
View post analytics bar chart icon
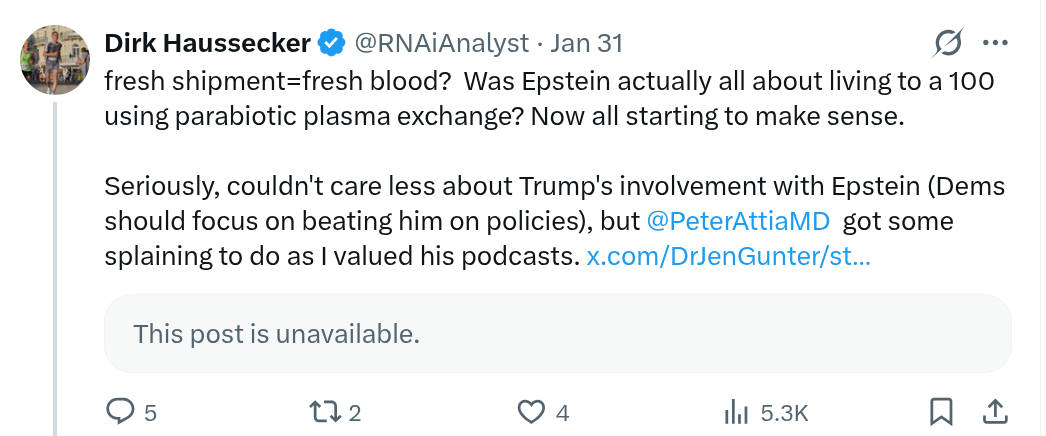pos(736,411)
